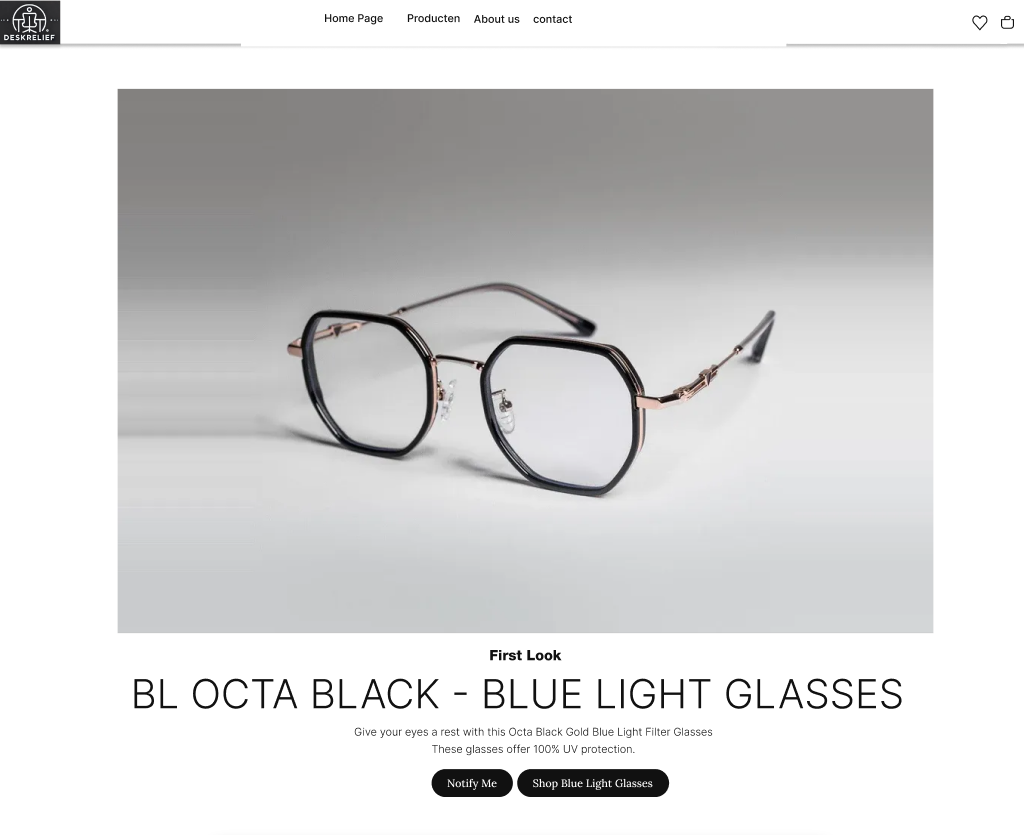The height and width of the screenshot is (835, 1024).
Task: Click the dark temple tip at far right
Action: pos(764,334)
